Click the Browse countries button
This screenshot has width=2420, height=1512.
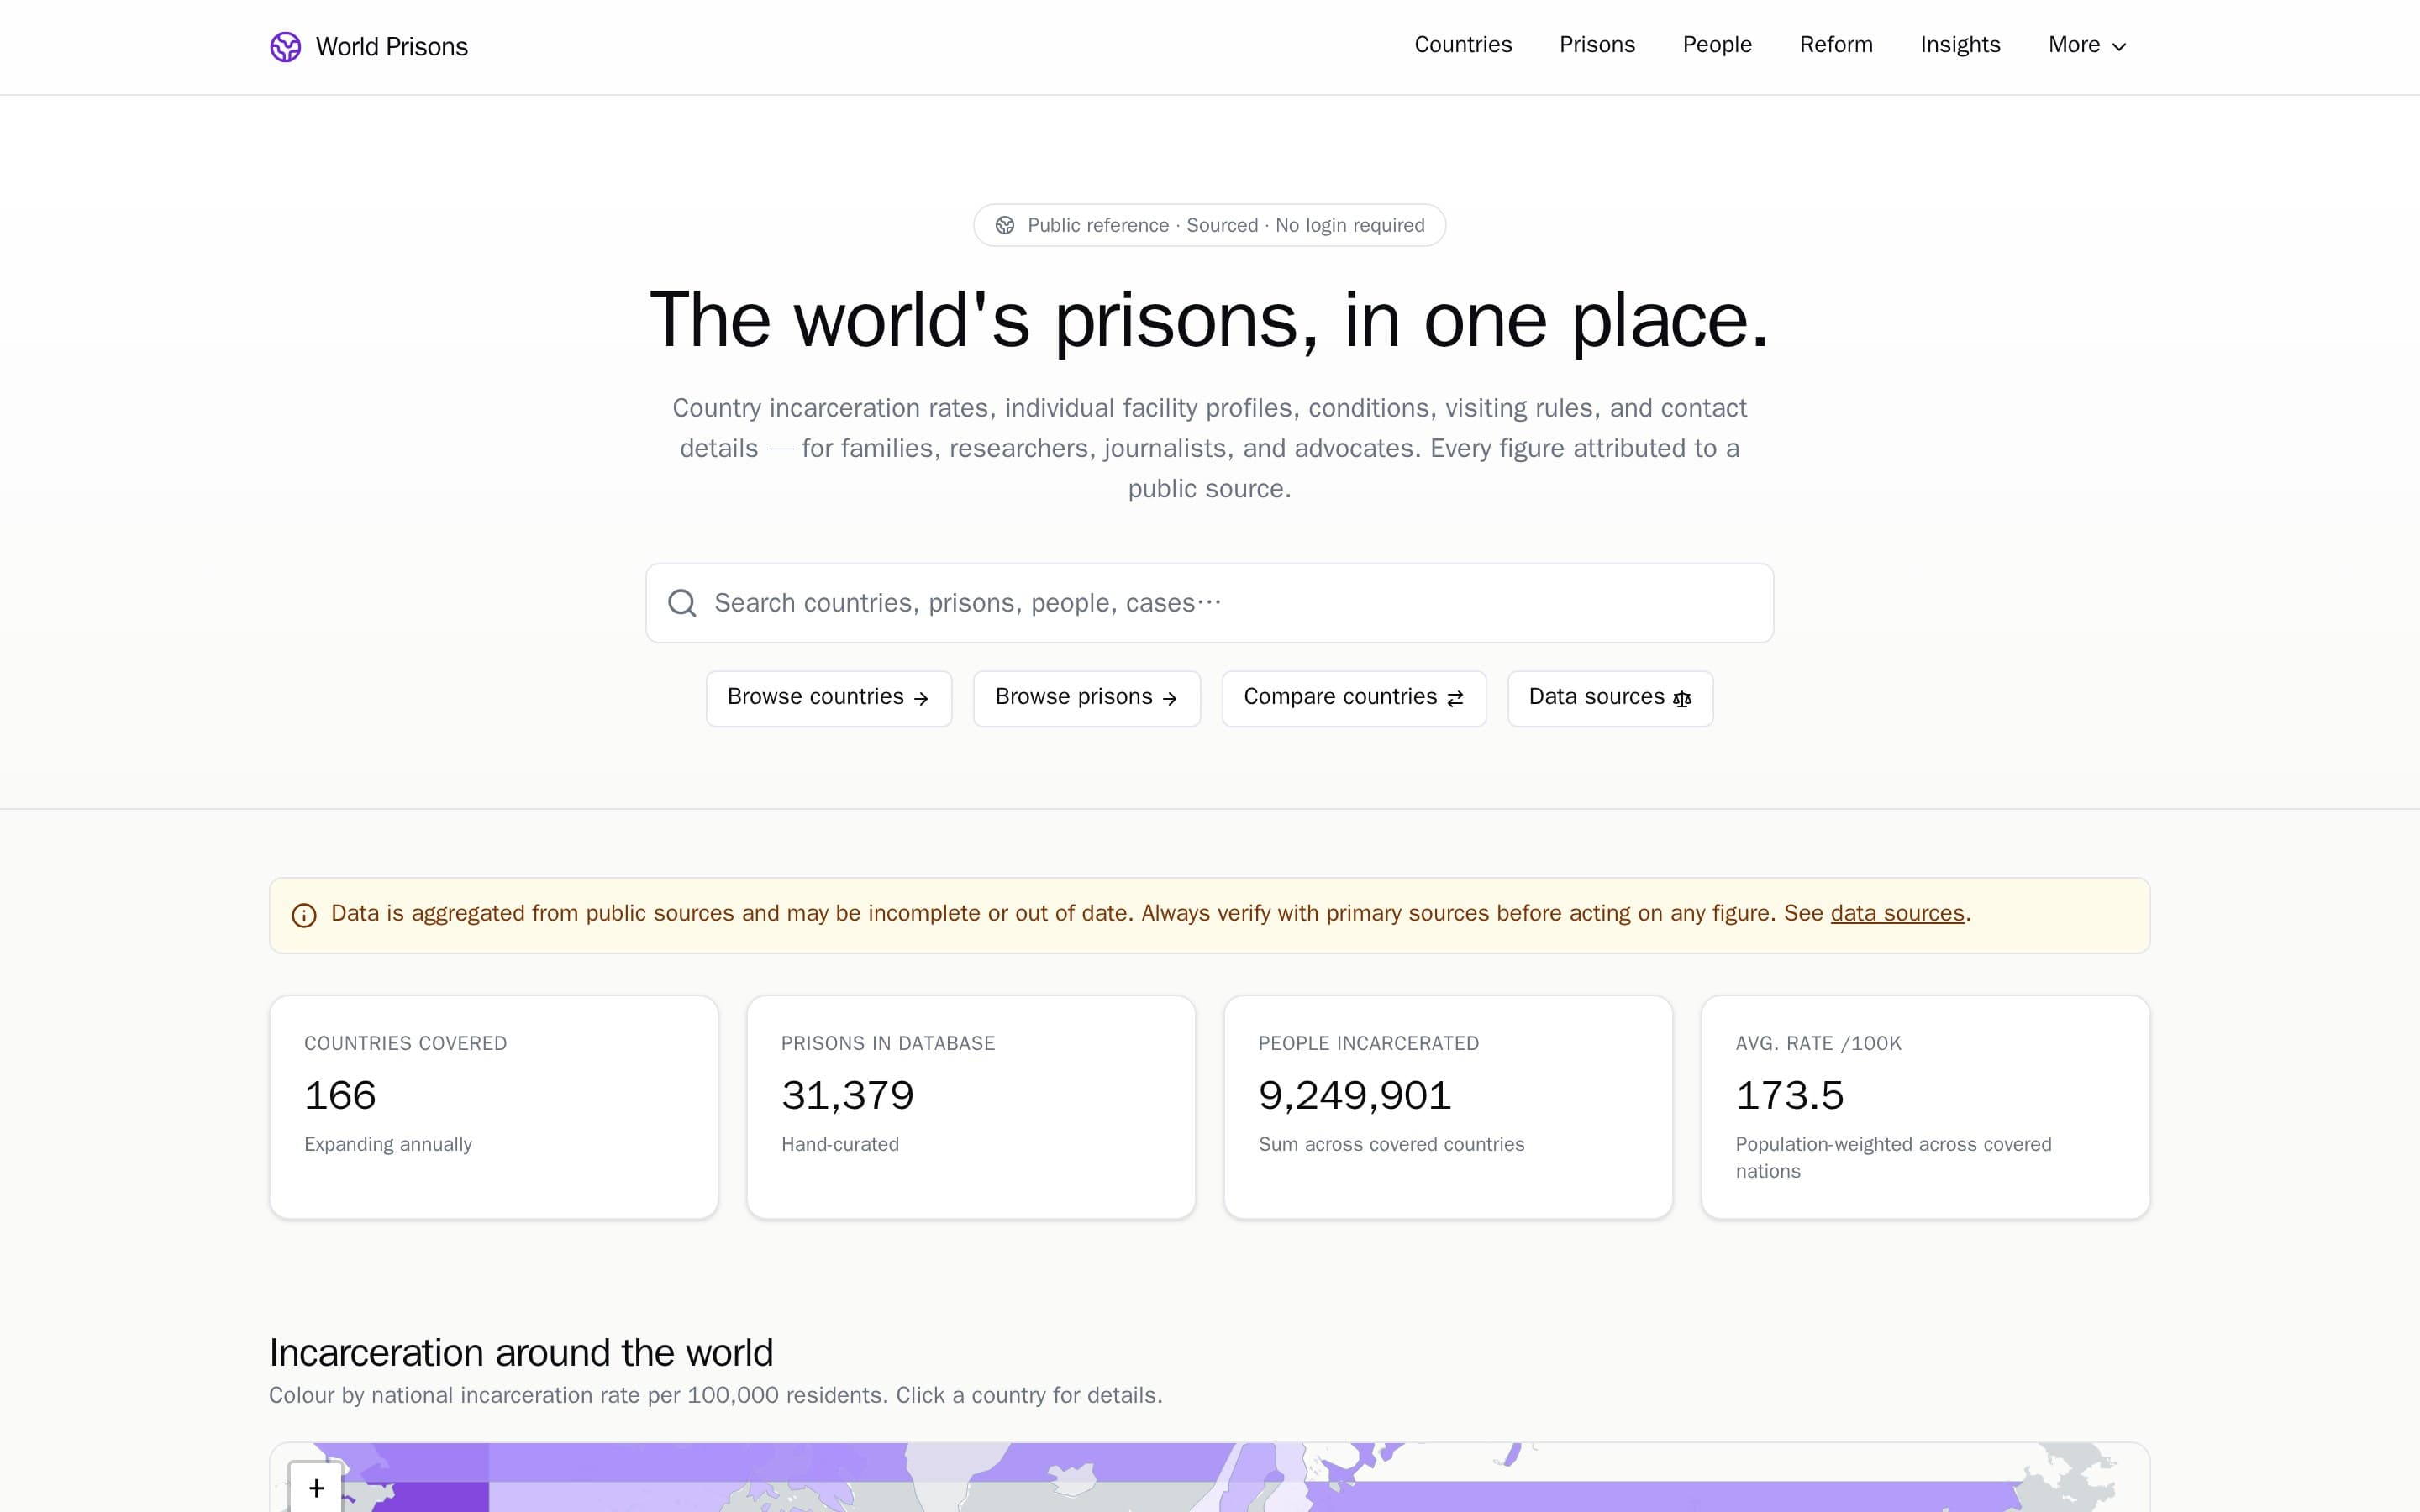828,698
